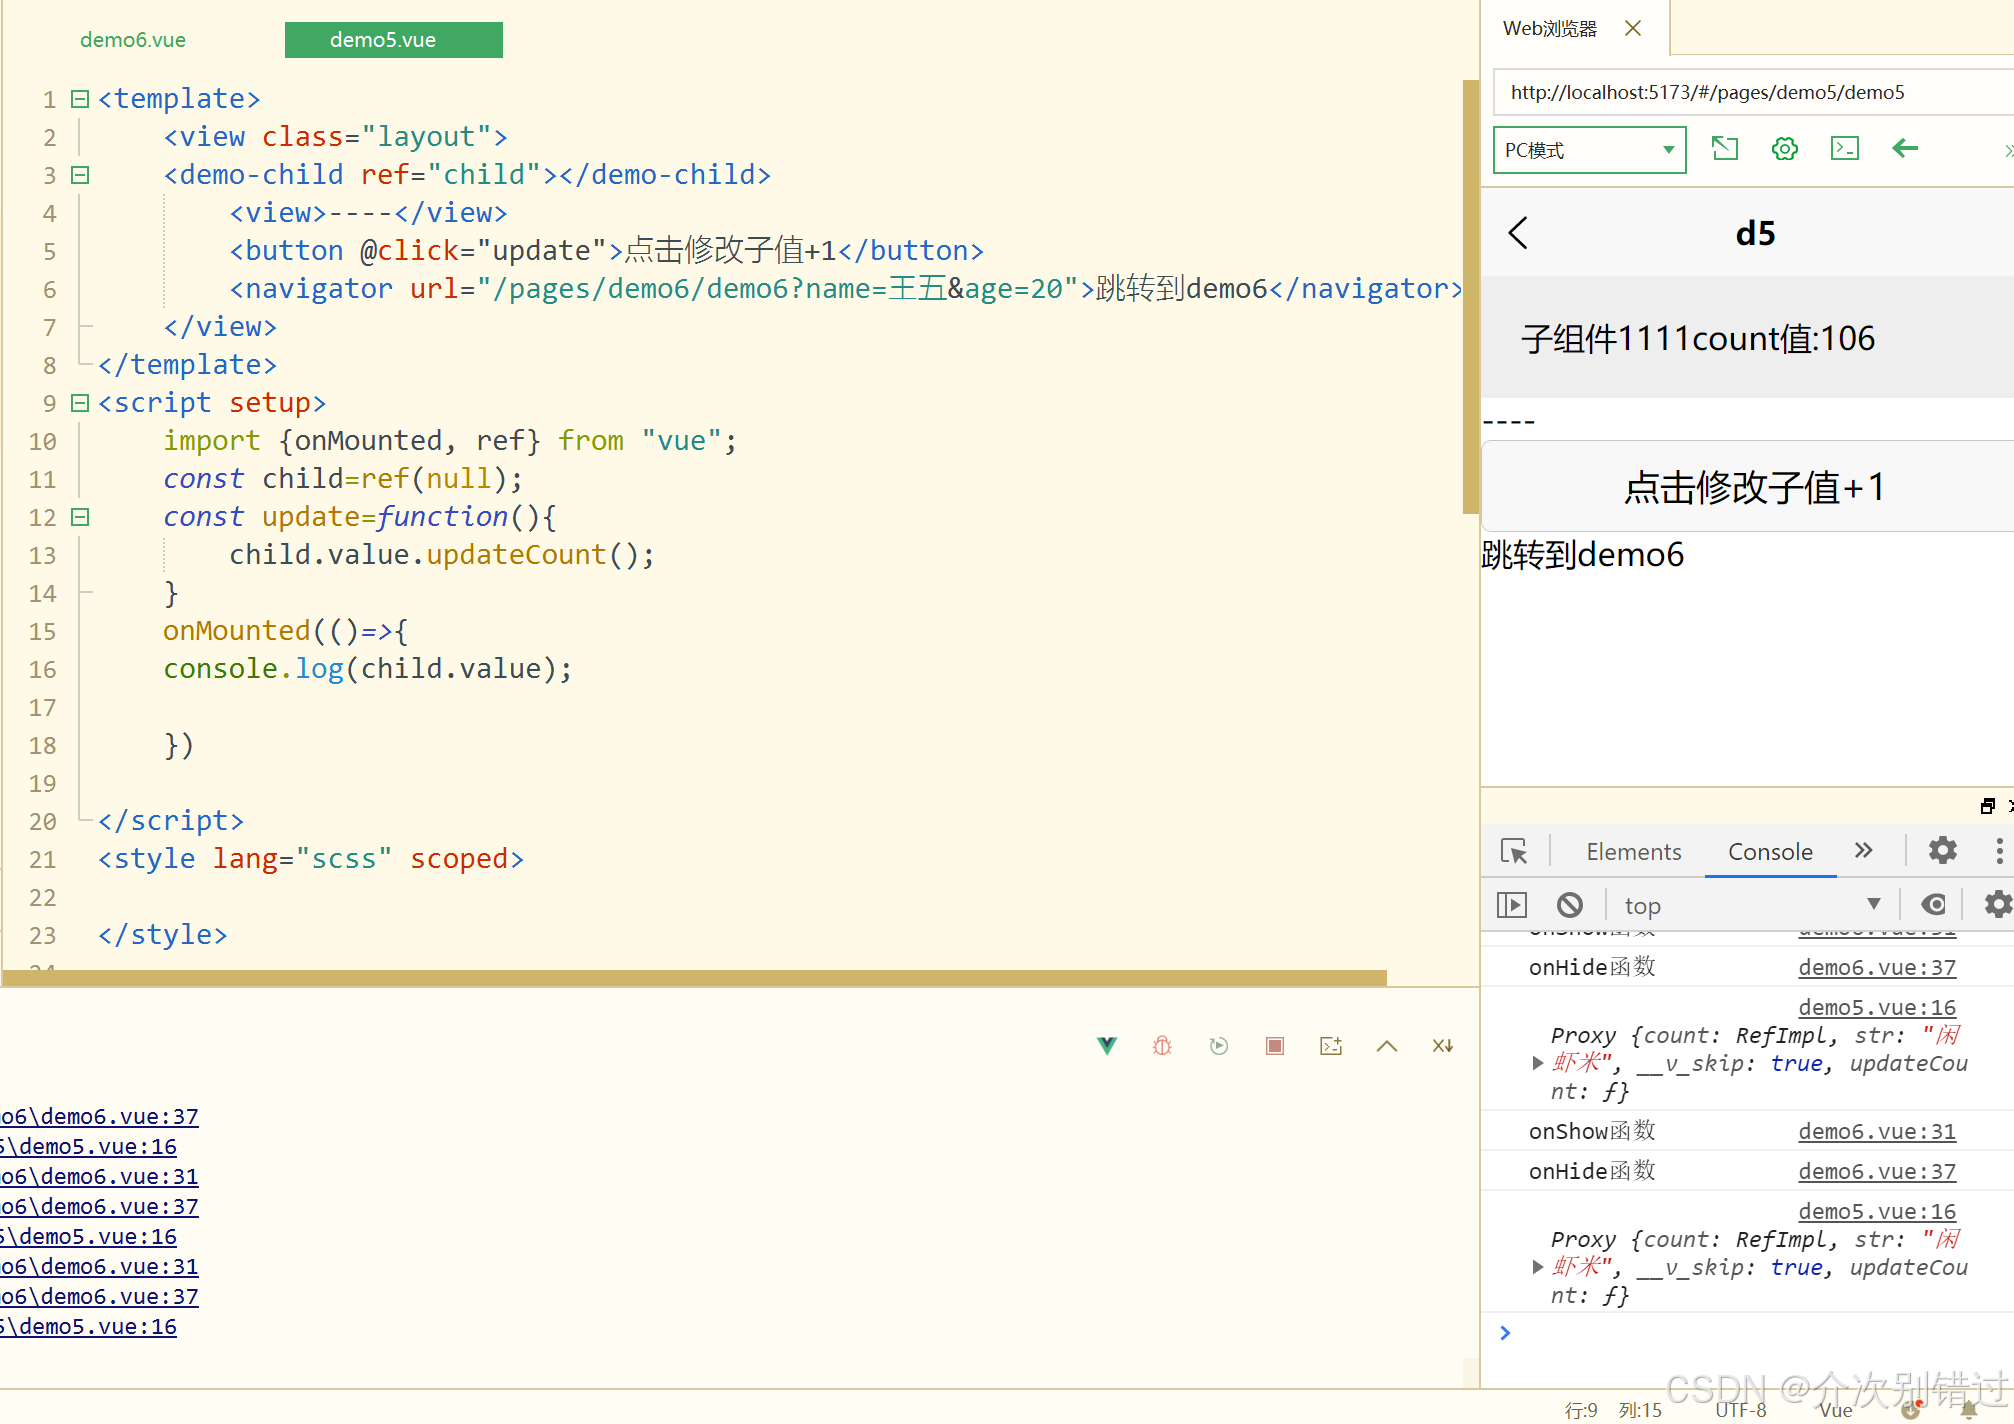Screen dimensions: 2014x1424
Task: Collapse the template block fold marker on line 1
Action: click(x=81, y=99)
